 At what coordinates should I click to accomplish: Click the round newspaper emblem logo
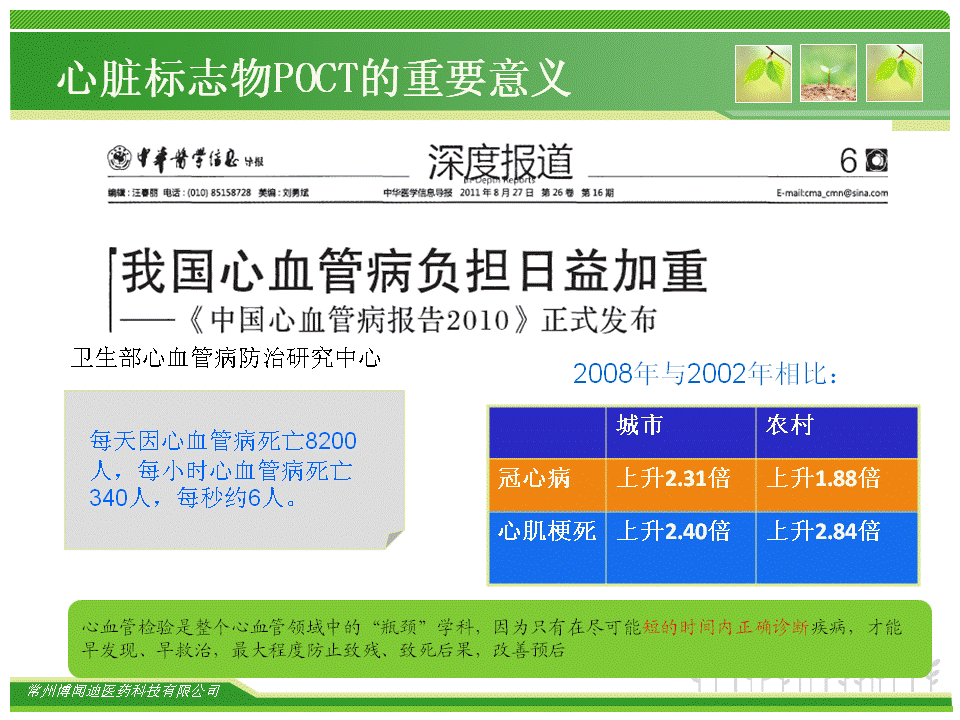tap(120, 159)
